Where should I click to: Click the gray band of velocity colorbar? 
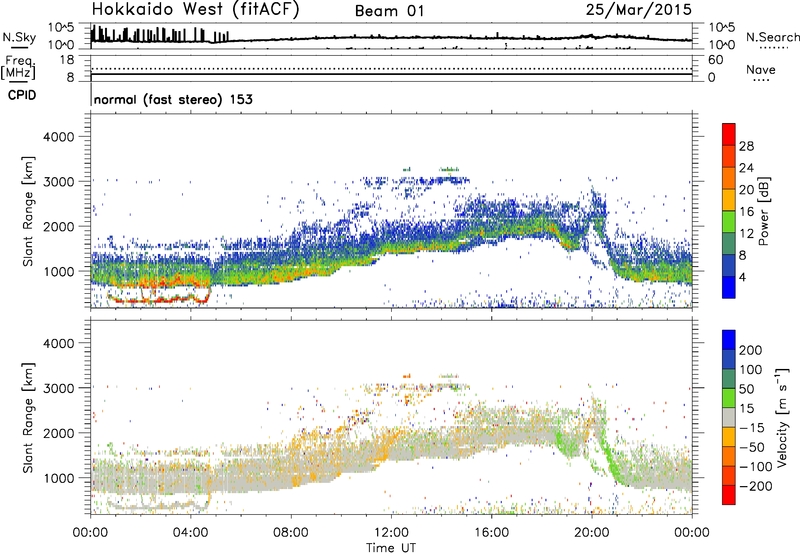729,417
